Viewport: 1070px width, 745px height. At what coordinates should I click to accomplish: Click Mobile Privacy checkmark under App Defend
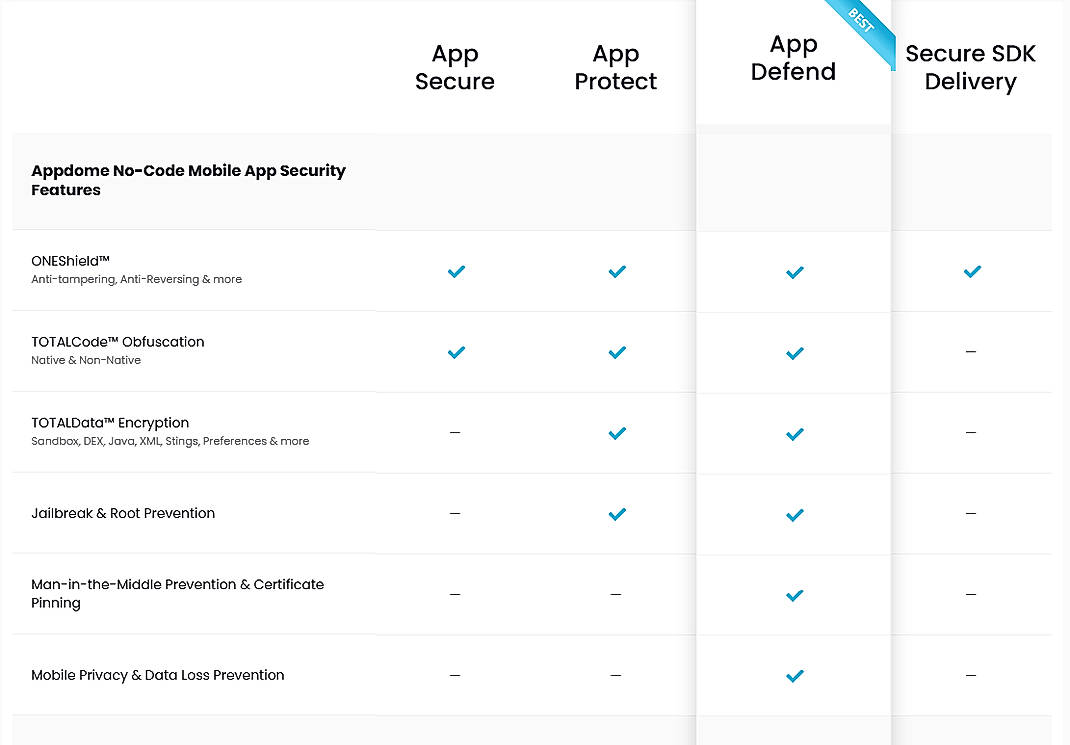point(794,676)
